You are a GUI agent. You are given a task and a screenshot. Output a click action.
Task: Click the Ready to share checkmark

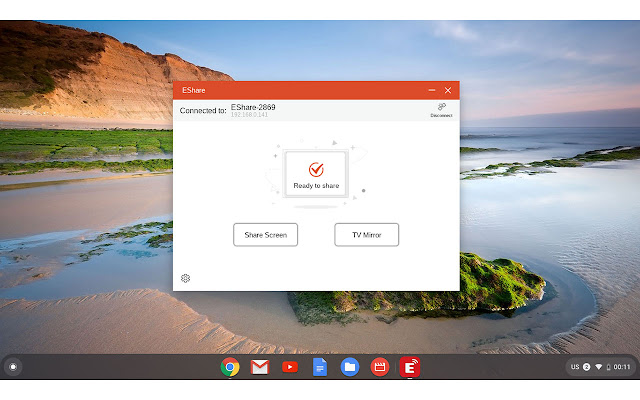pos(316,169)
